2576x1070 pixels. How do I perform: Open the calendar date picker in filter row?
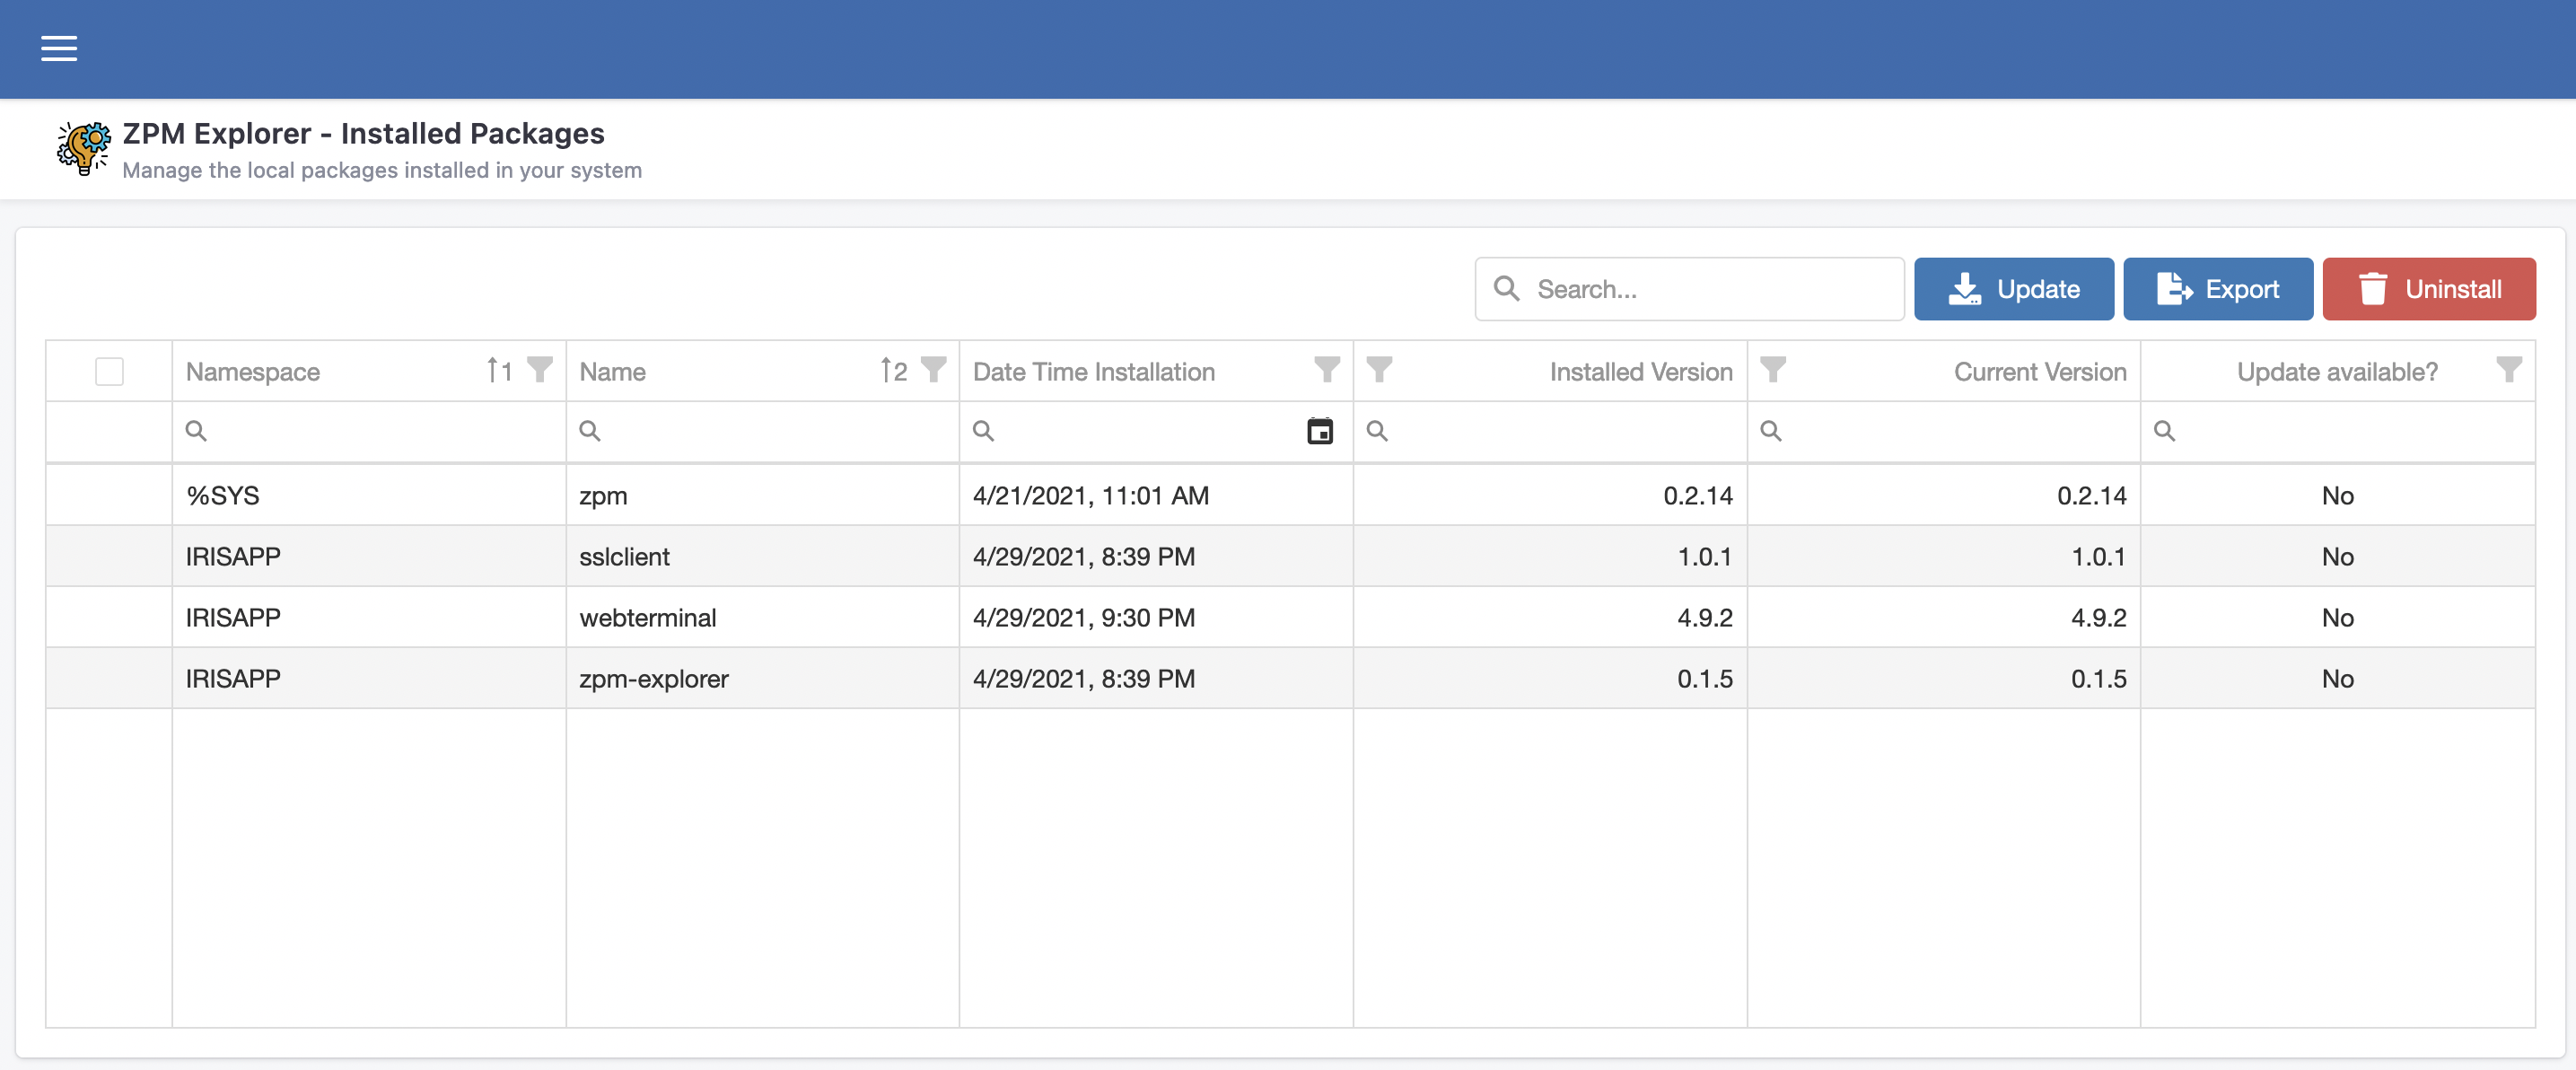[x=1320, y=431]
